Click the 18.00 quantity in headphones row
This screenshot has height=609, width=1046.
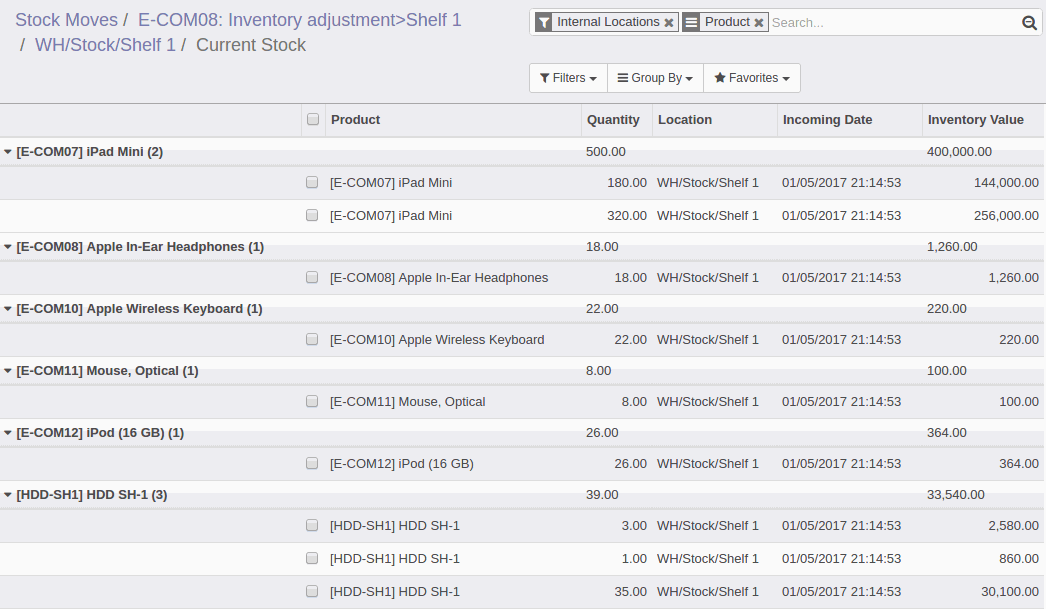(x=630, y=278)
